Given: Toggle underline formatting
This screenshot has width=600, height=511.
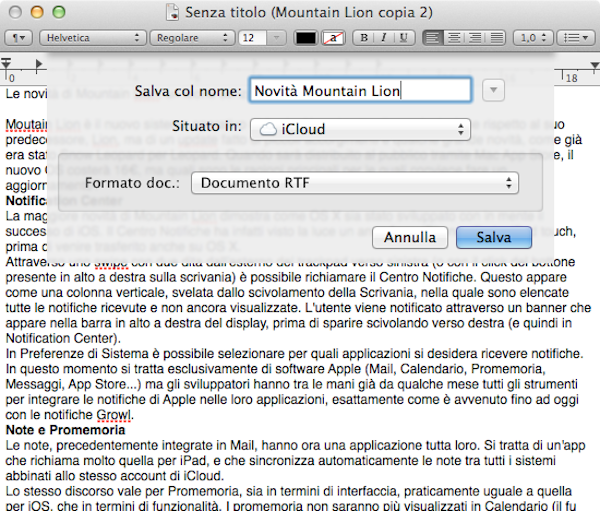Looking at the screenshot, I should [x=404, y=38].
